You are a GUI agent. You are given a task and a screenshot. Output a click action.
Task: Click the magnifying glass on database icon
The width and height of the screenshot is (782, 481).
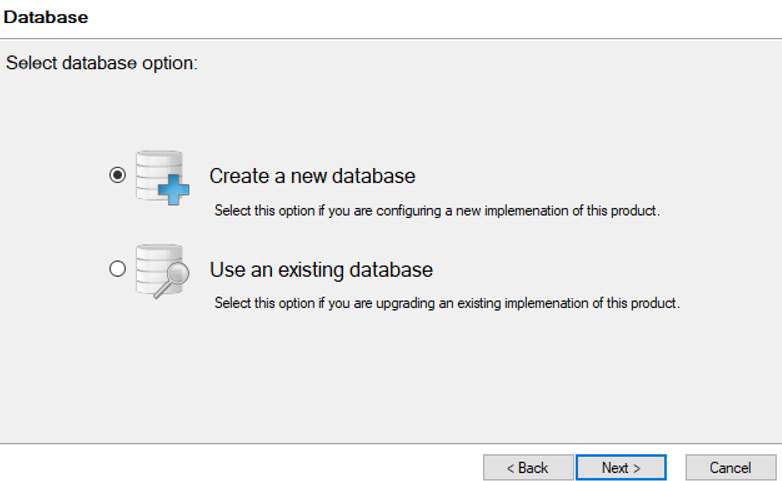click(x=172, y=280)
